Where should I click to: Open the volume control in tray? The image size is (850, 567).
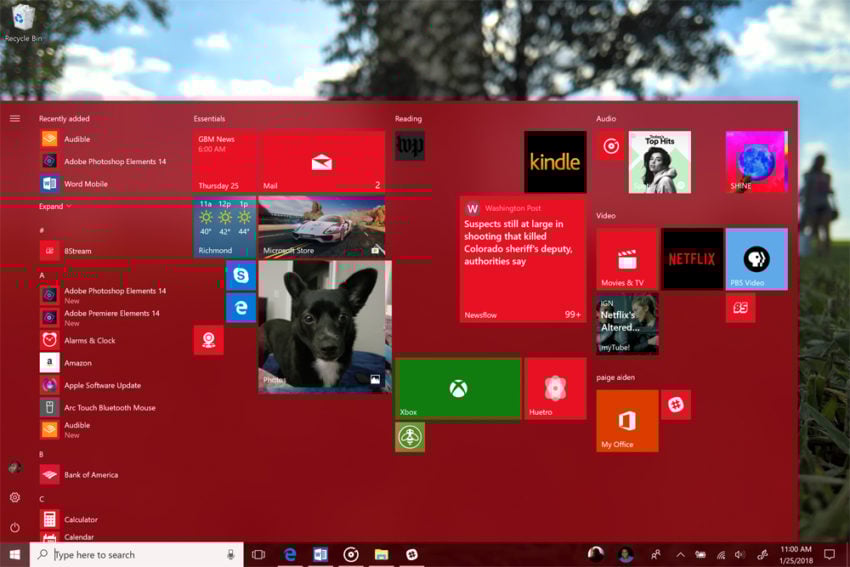click(x=740, y=555)
